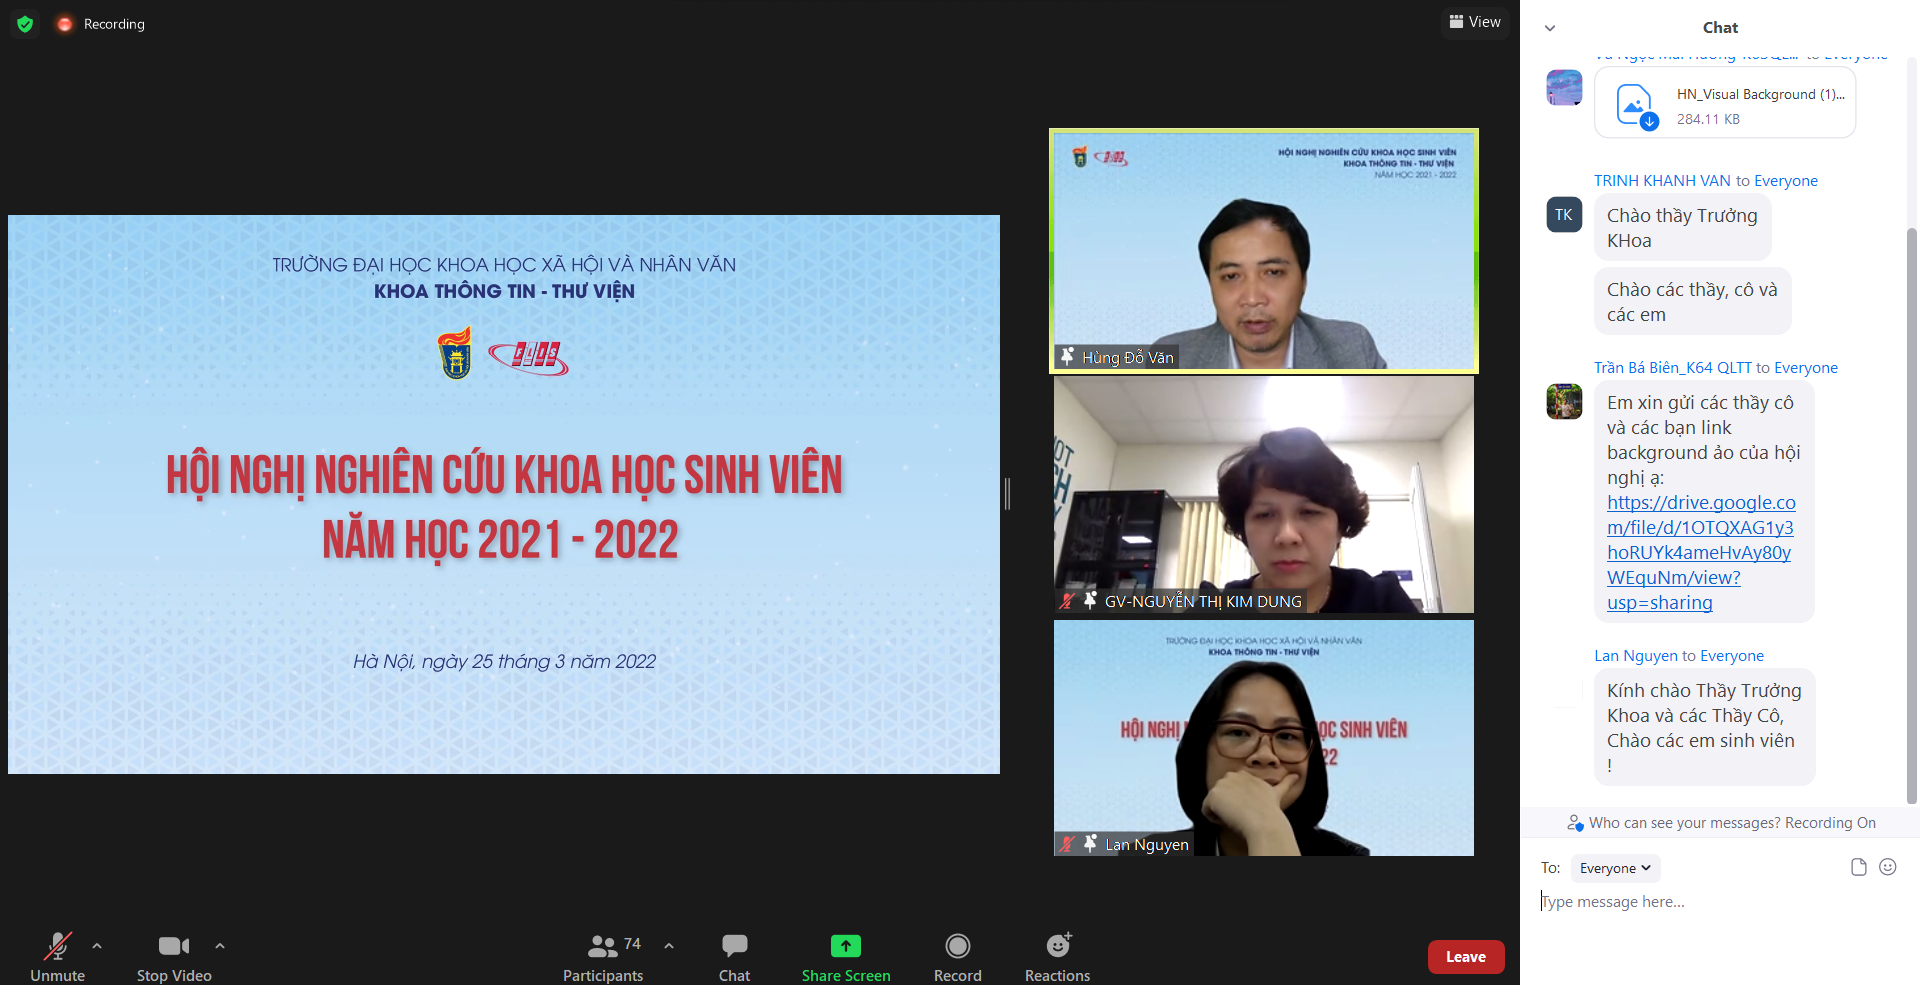The image size is (1920, 985).
Task: Collapse the Chat panel with the chevron
Action: click(x=1550, y=28)
